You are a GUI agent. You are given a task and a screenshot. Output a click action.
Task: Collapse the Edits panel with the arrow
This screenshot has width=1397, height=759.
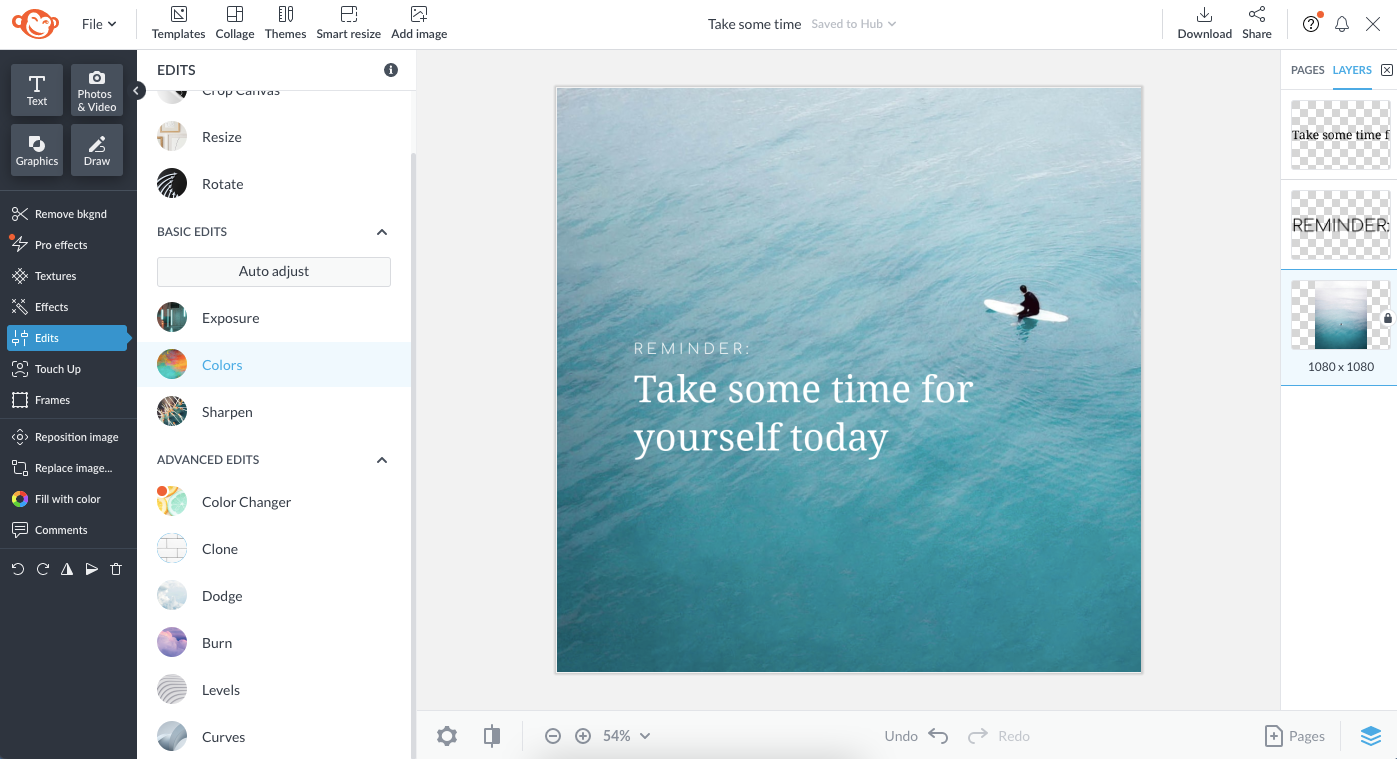(x=138, y=91)
